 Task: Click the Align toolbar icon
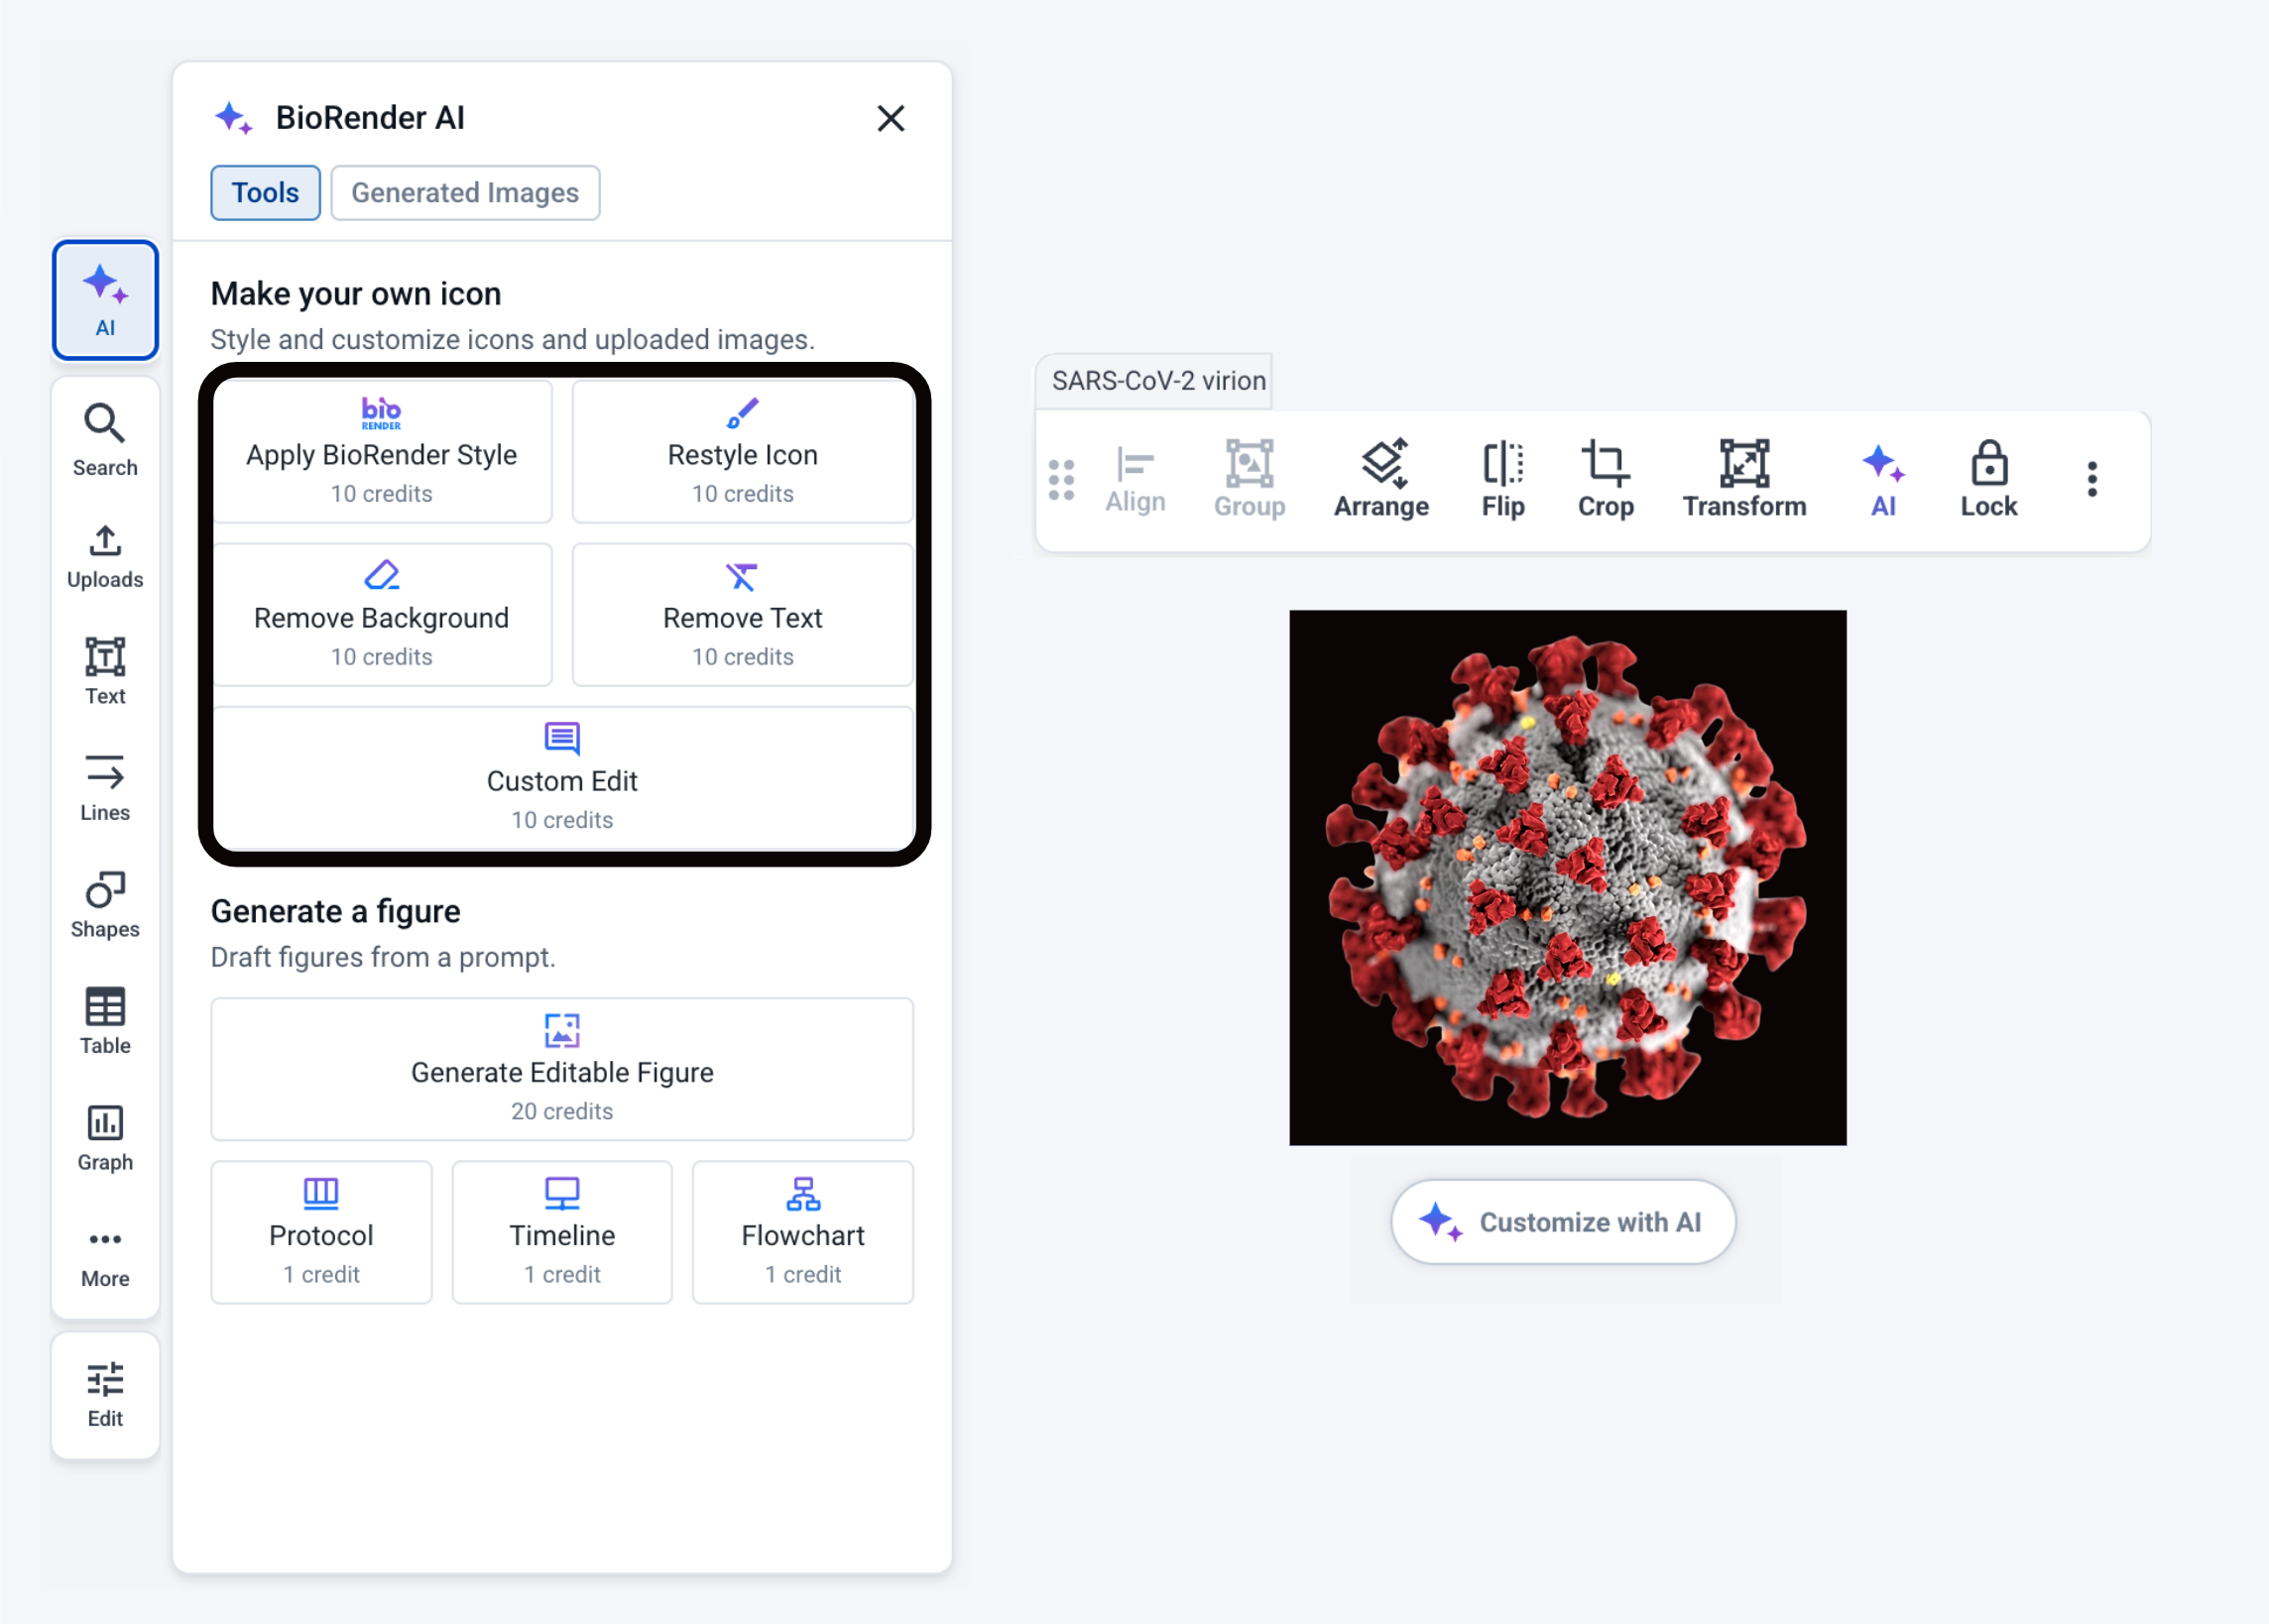tap(1135, 480)
